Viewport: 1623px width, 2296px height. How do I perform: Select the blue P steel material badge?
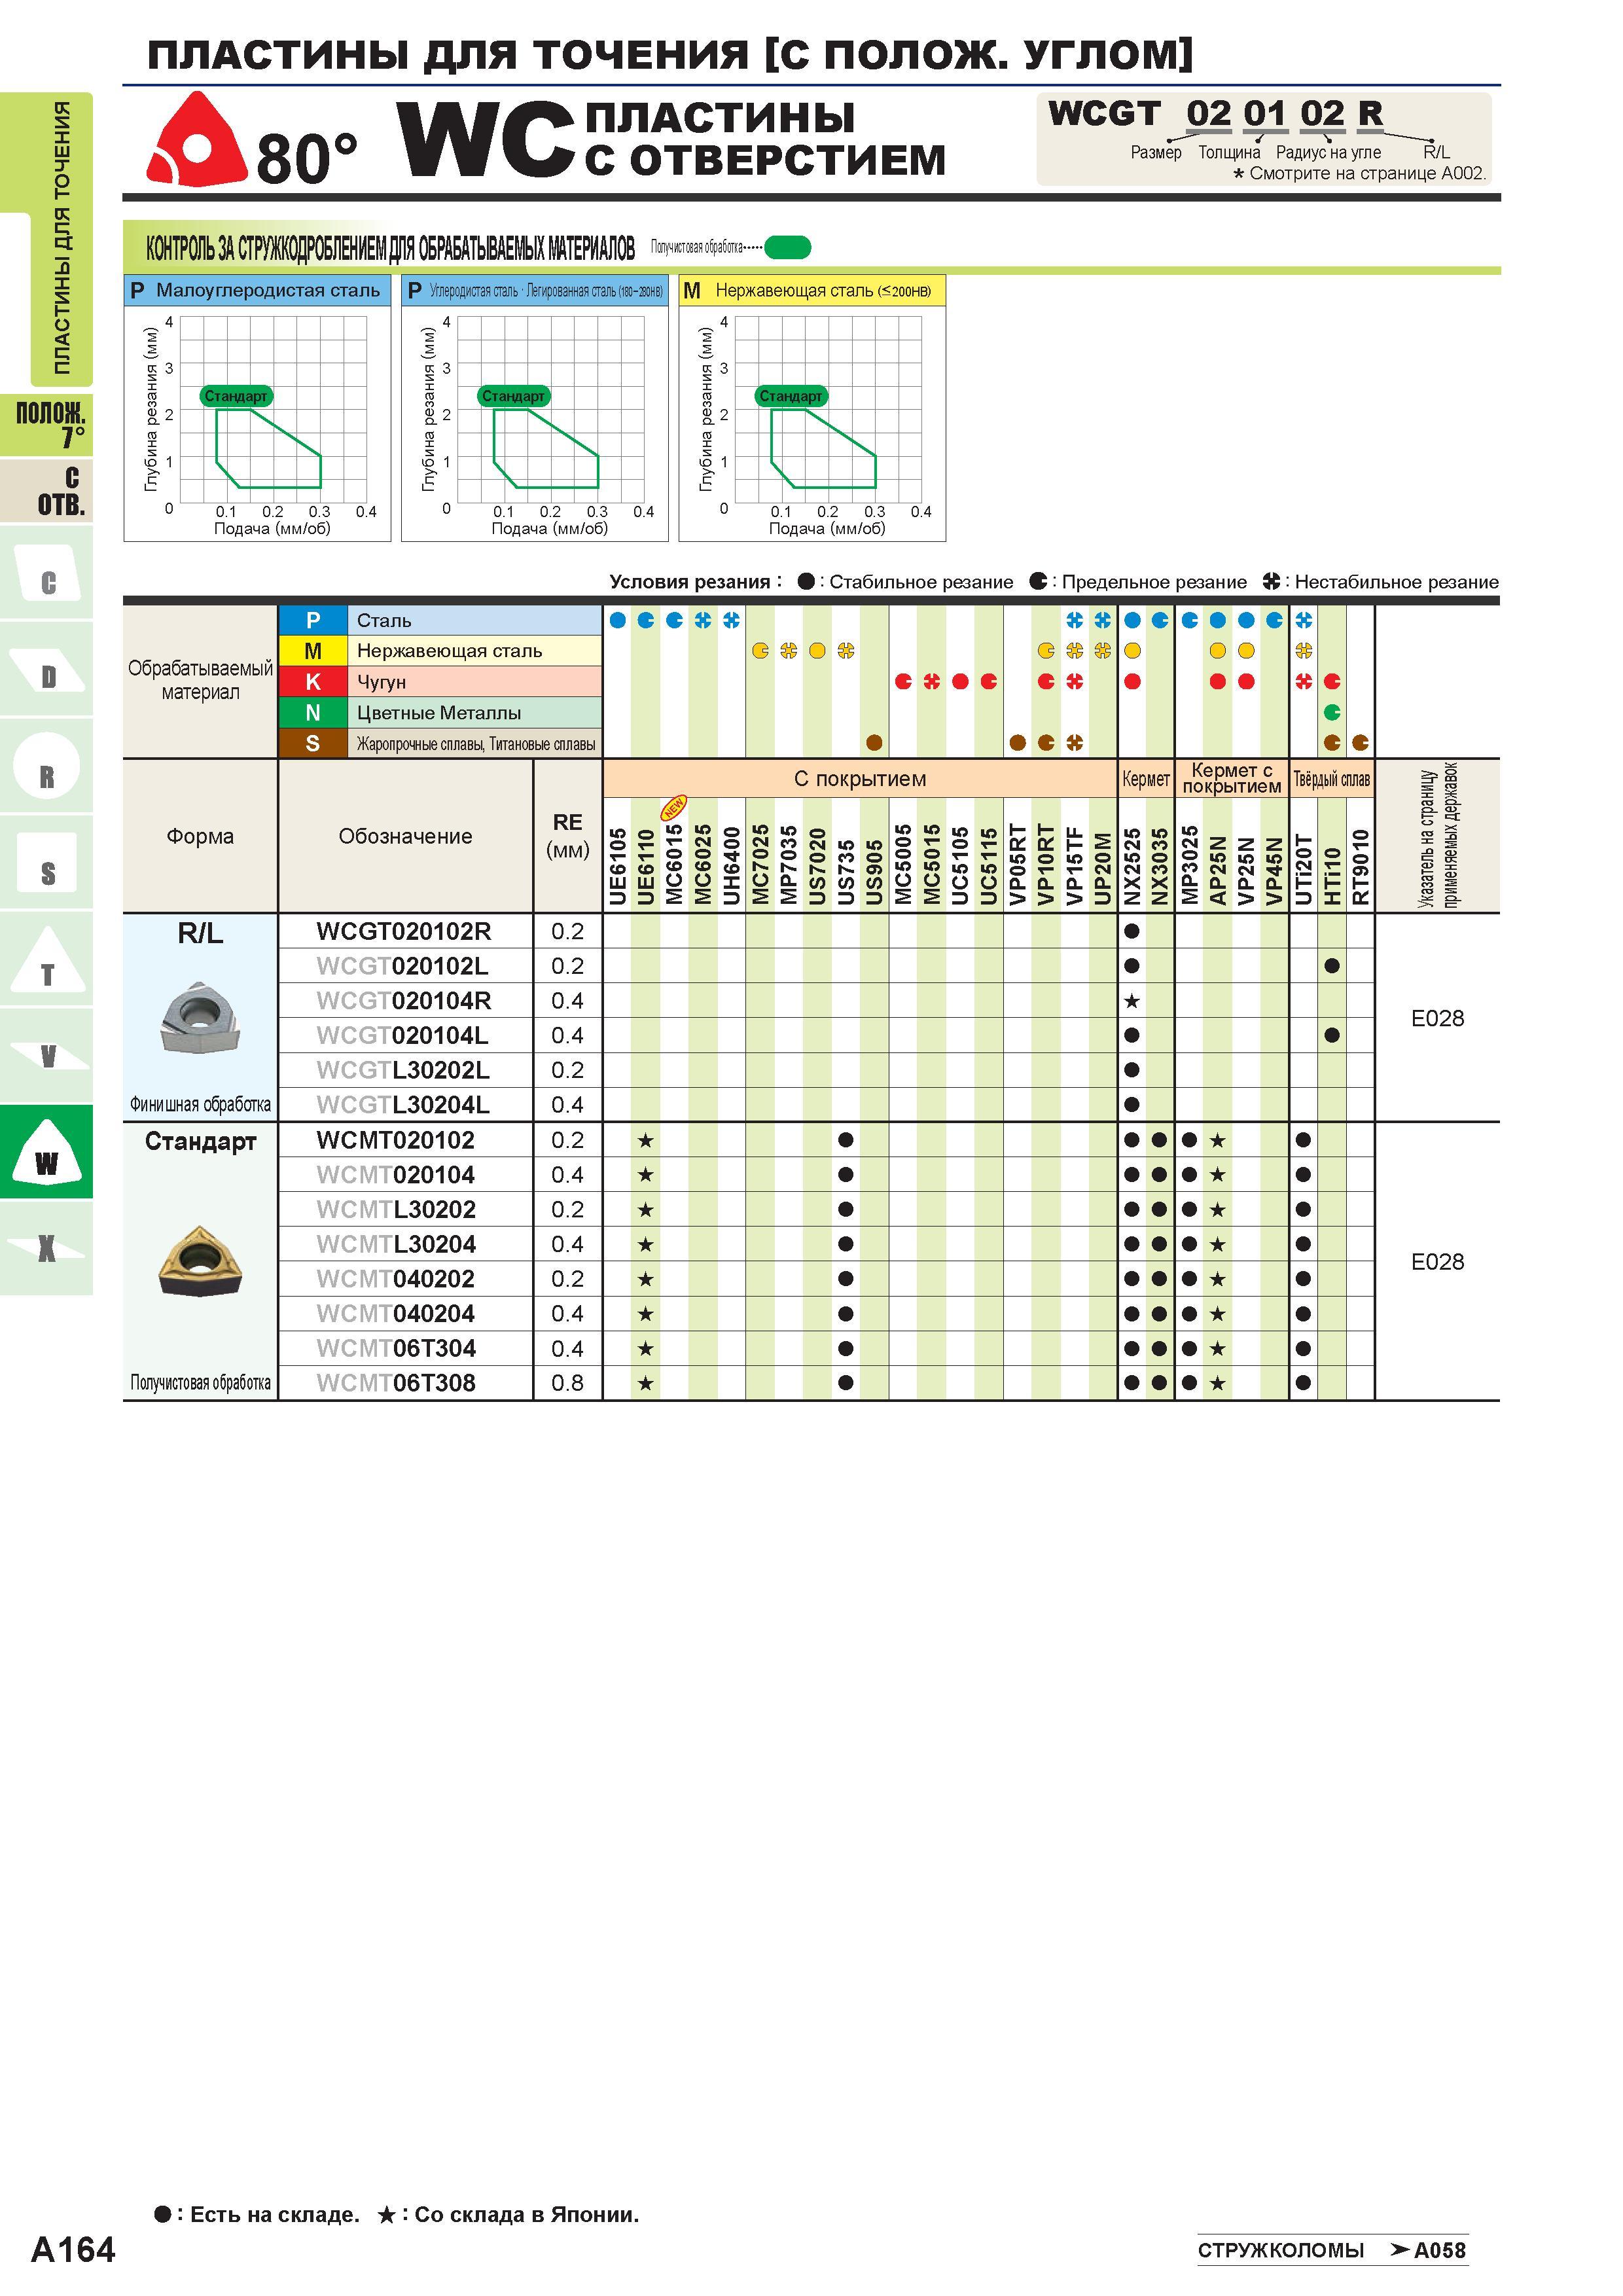click(313, 620)
